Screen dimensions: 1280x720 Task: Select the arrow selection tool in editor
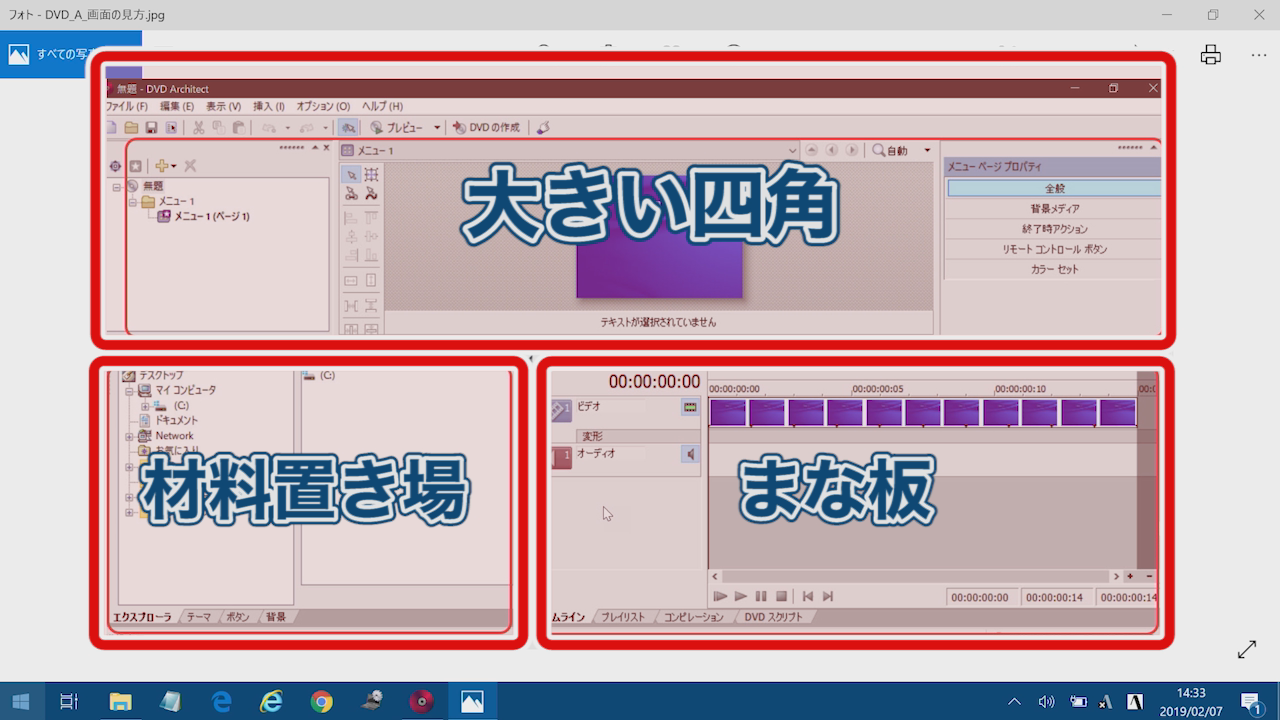pos(351,175)
